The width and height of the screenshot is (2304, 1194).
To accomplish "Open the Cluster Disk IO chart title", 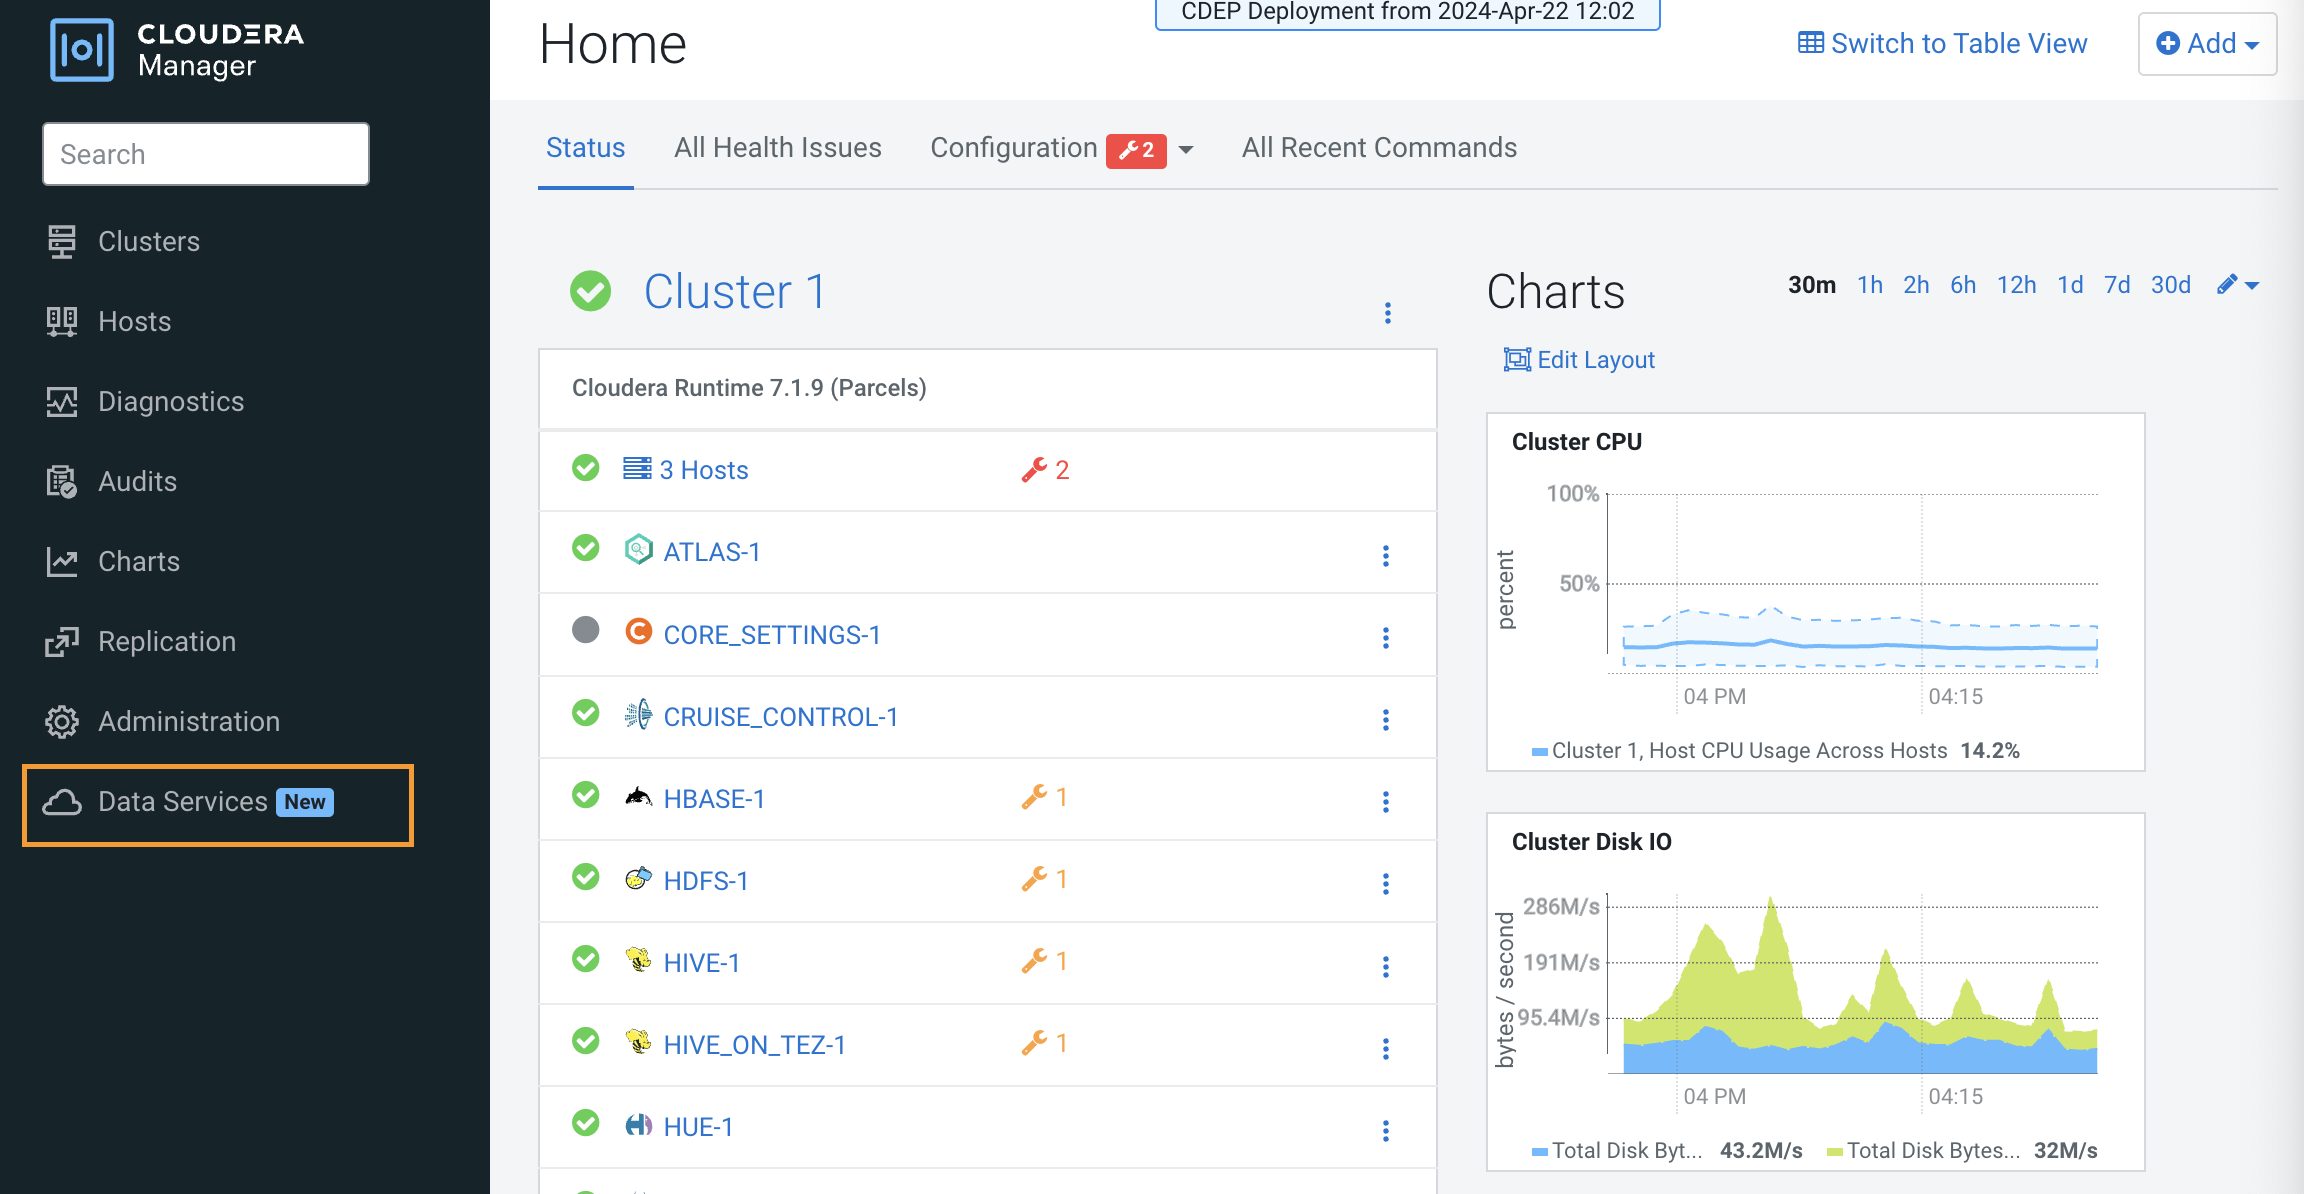I will (x=1591, y=842).
